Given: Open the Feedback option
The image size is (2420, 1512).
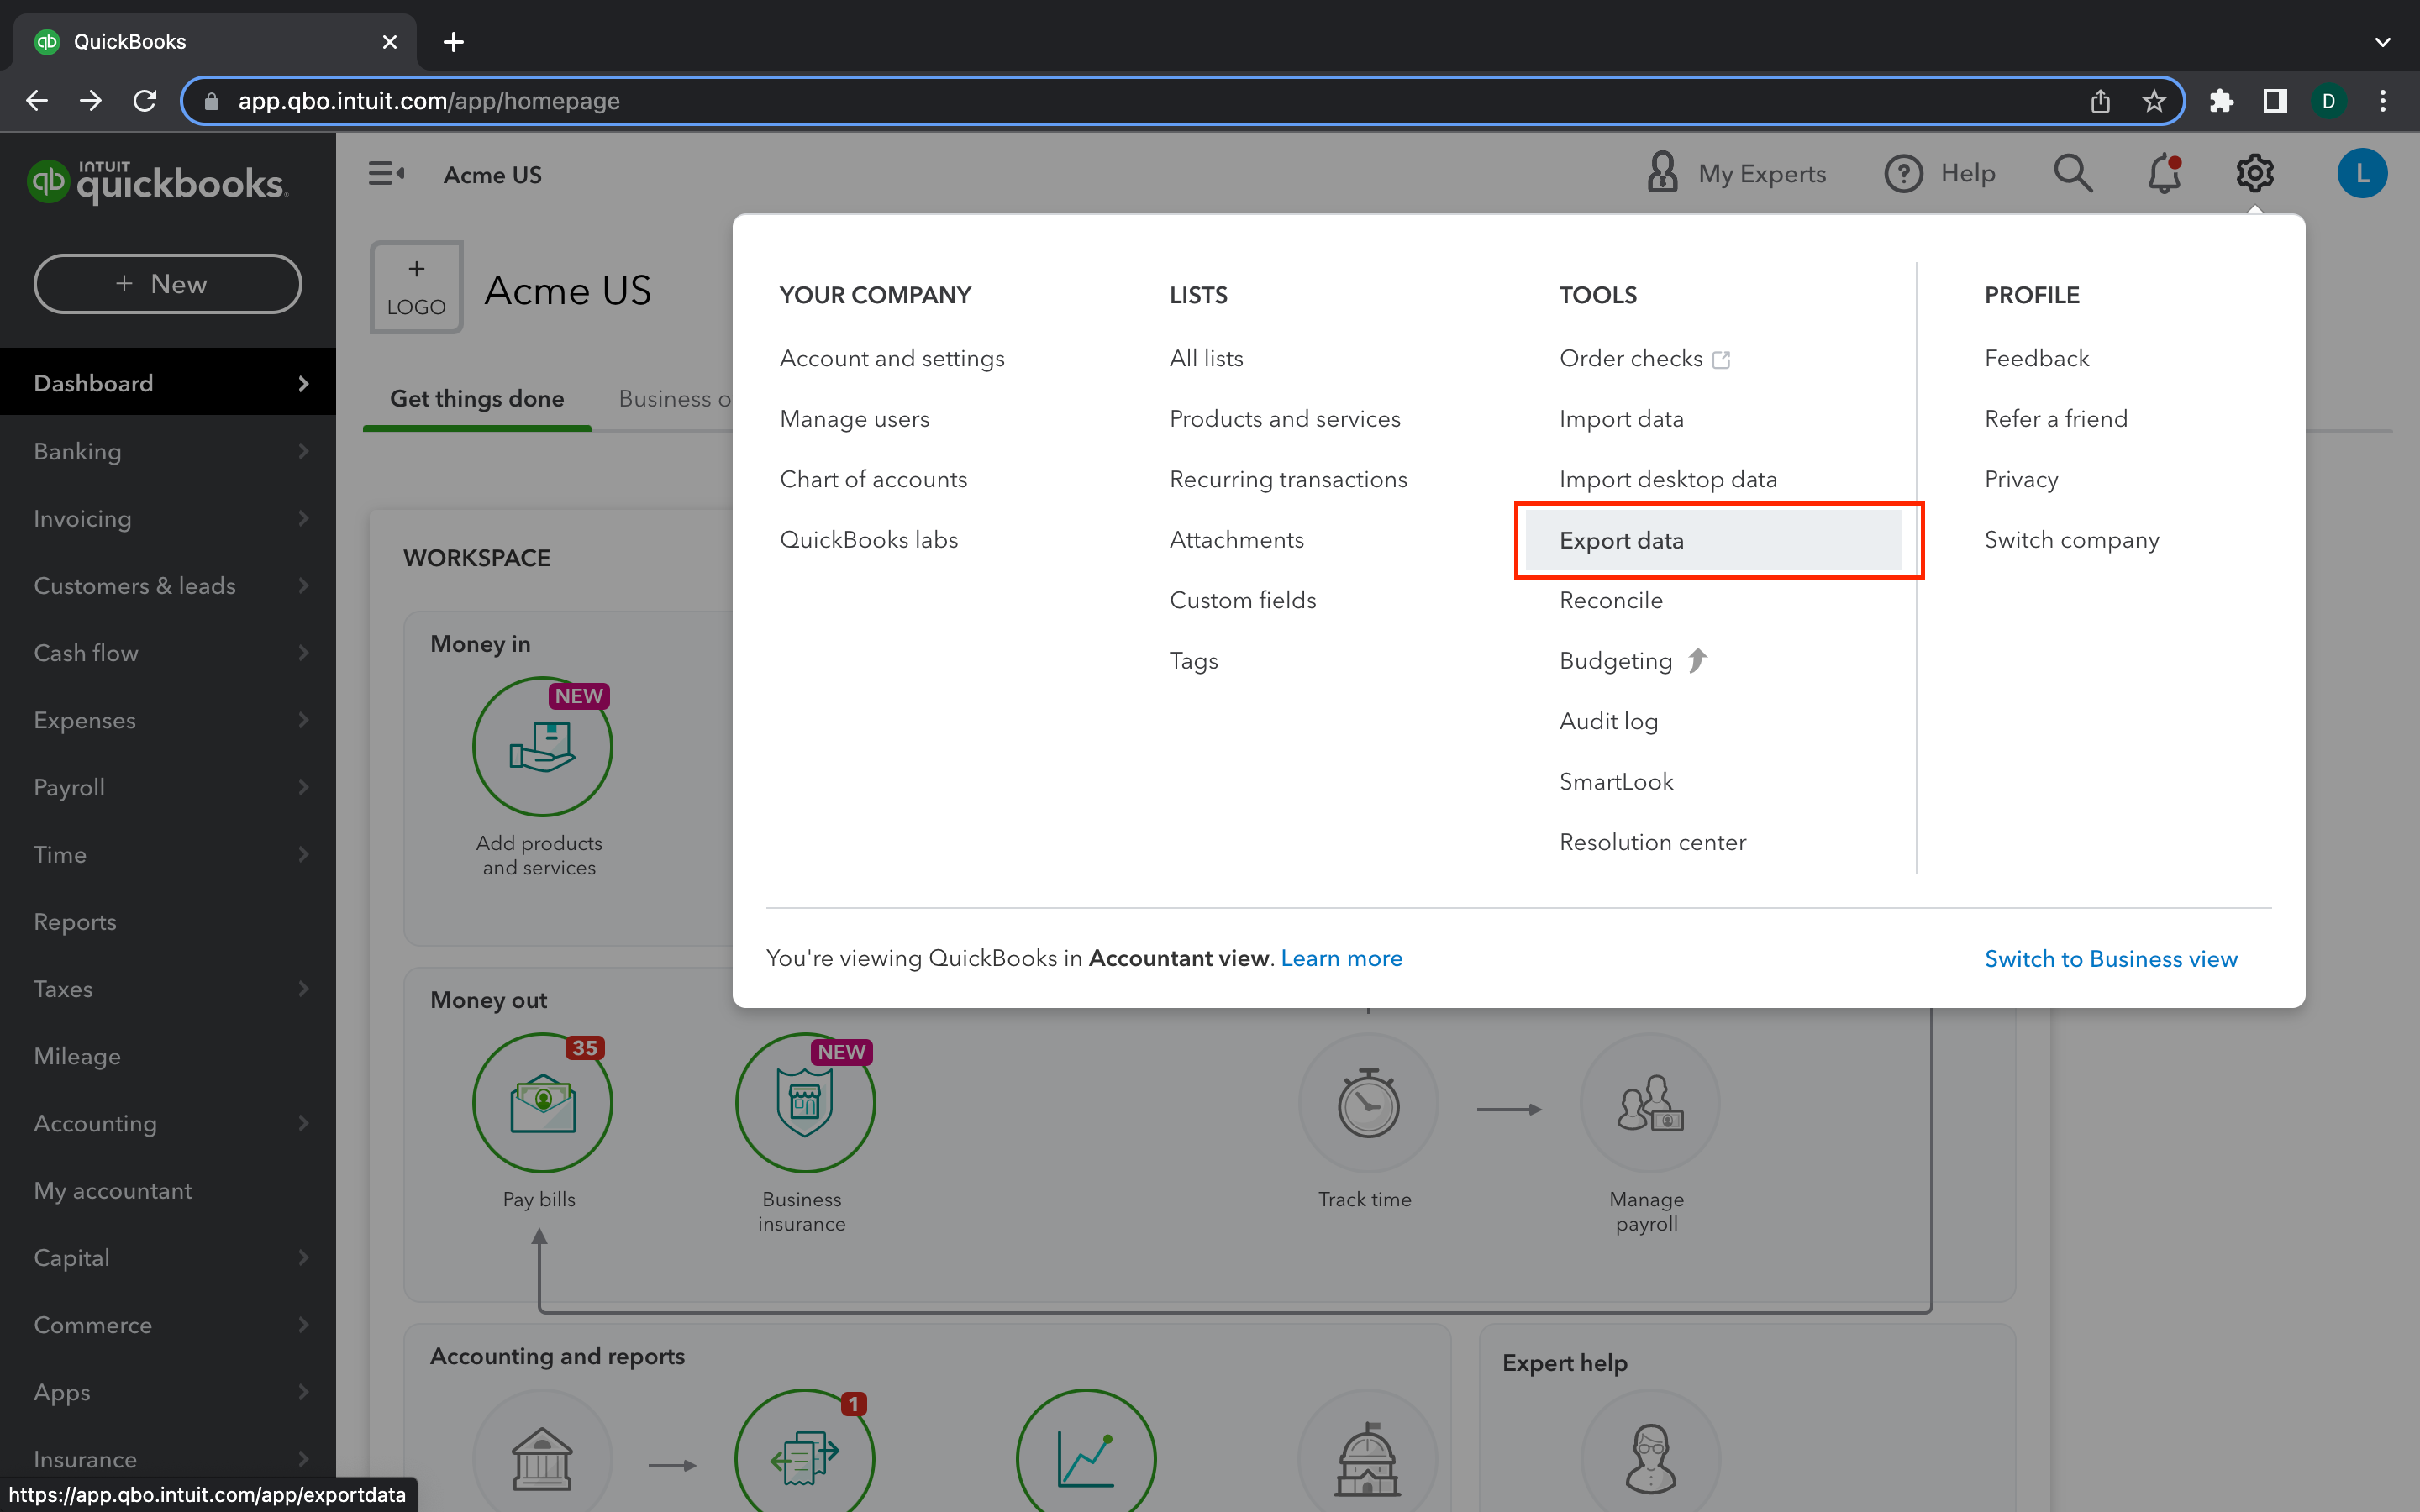Looking at the screenshot, I should (2036, 358).
